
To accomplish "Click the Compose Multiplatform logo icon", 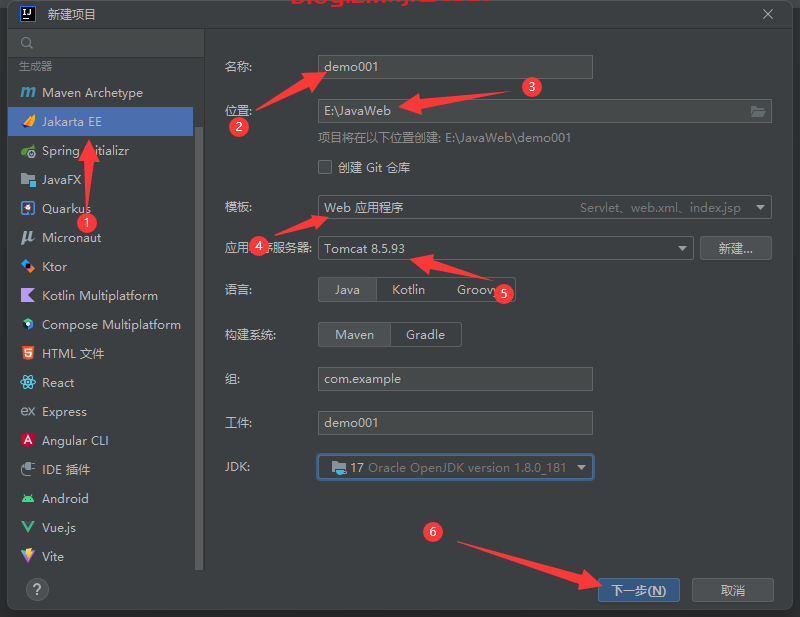I will tap(28, 325).
